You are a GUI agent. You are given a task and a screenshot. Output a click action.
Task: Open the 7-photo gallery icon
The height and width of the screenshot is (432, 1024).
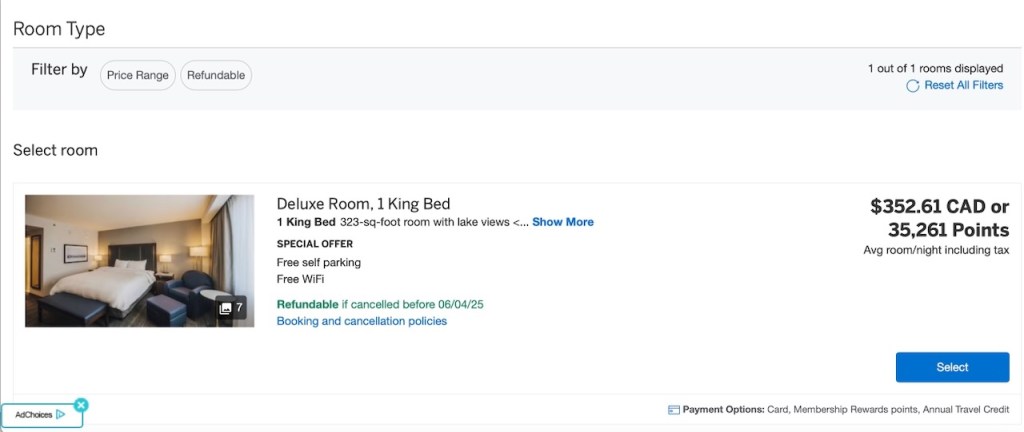pos(231,308)
